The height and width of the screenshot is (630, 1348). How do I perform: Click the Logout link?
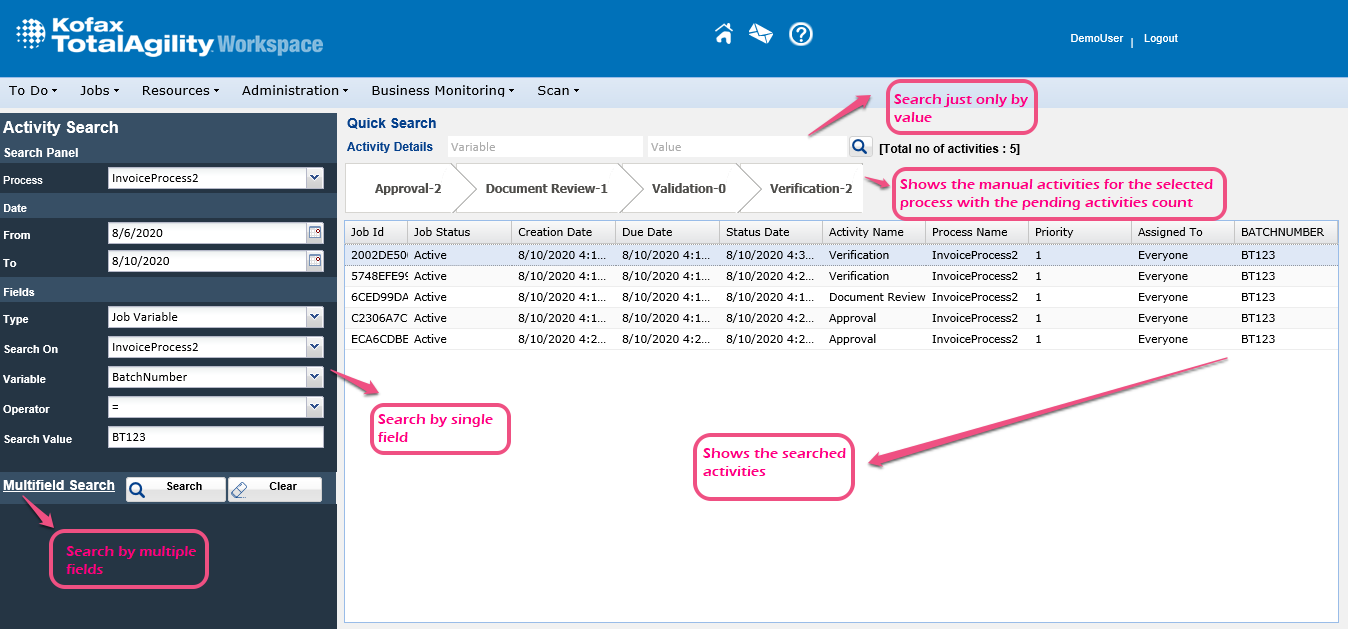1160,39
